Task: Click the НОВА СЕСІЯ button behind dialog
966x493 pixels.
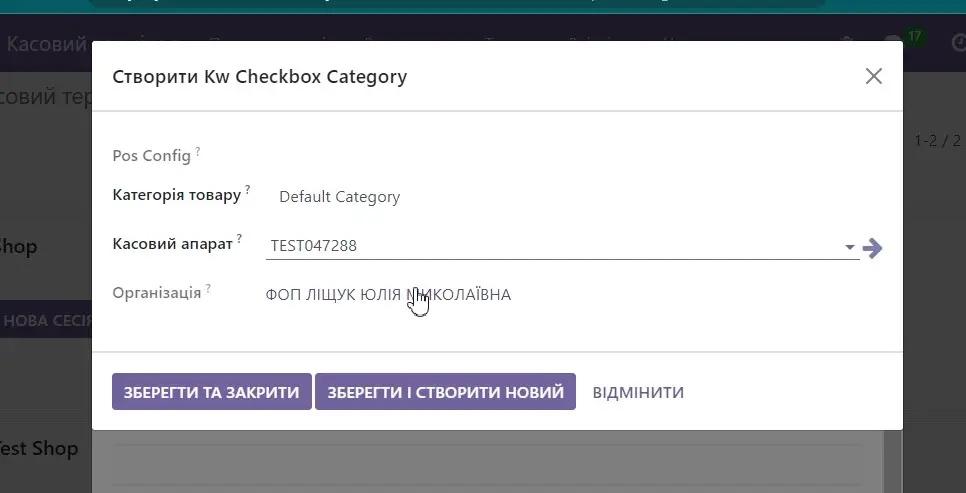Action: click(47, 321)
